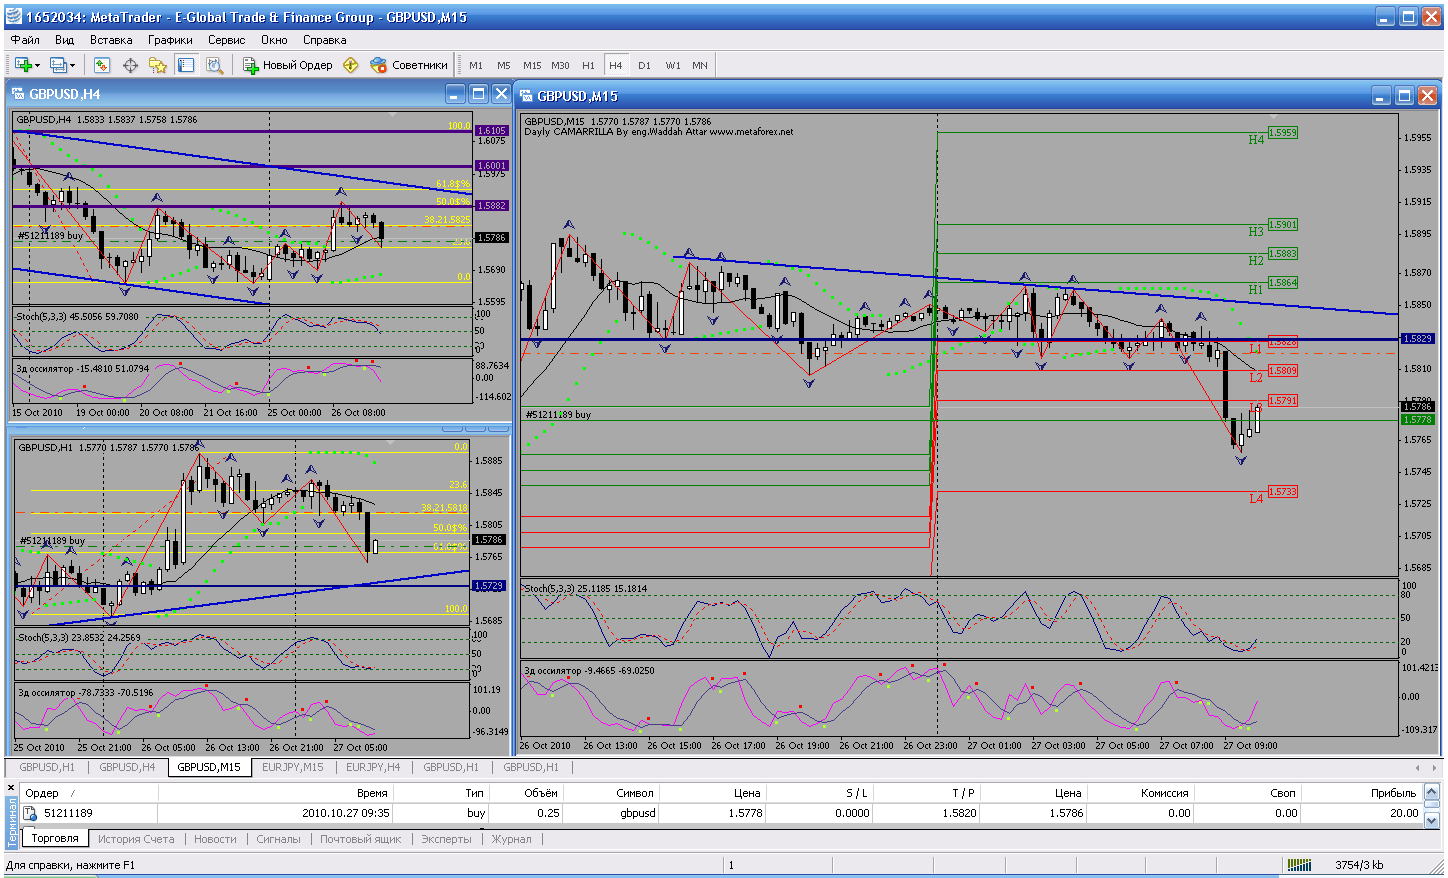Open a new chart with the toolbar icon
The width and height of the screenshot is (1448, 878).
[x=22, y=65]
